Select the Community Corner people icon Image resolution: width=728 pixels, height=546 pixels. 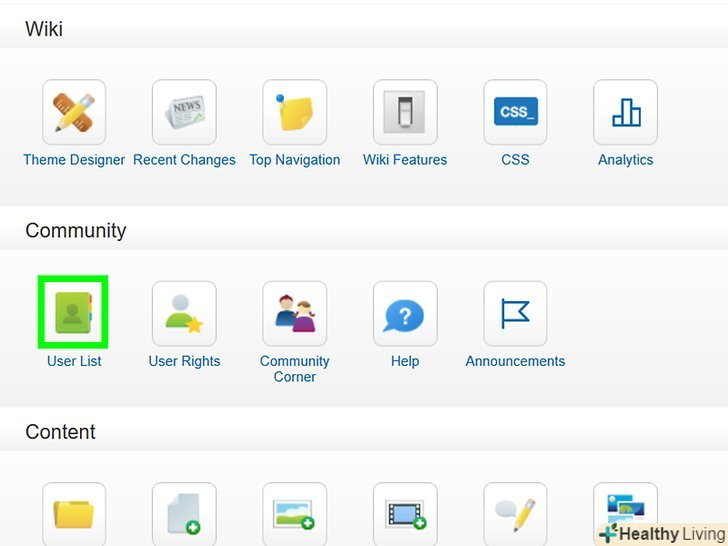point(294,313)
